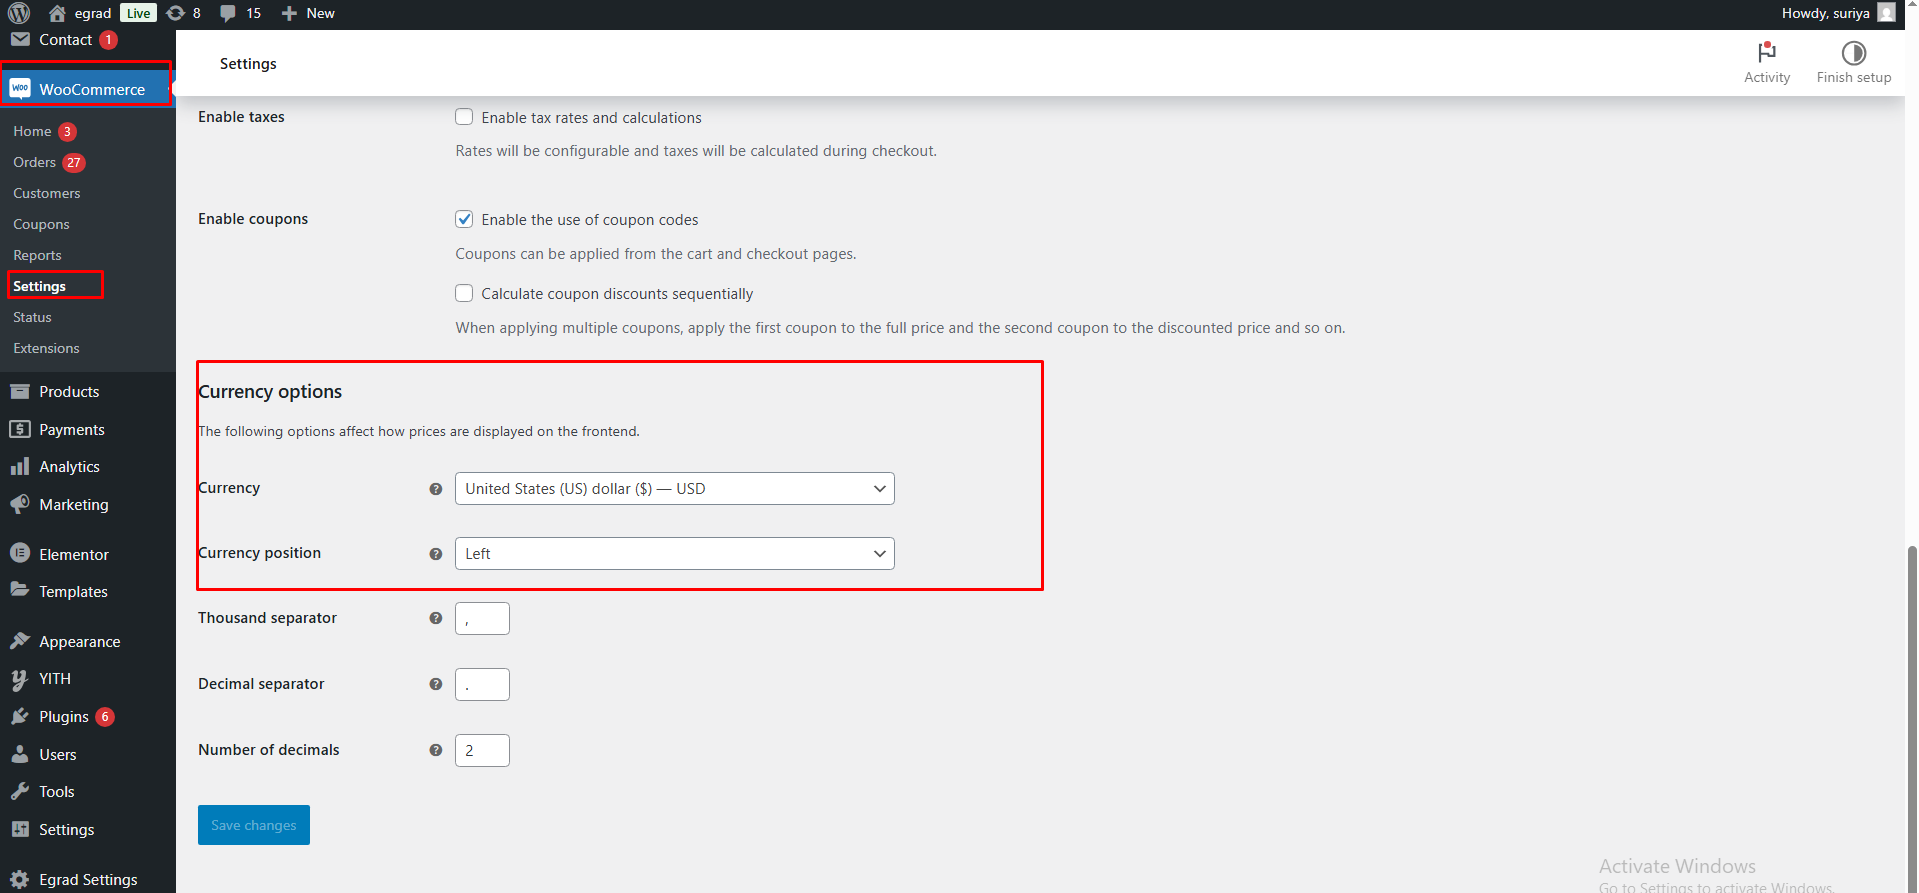Click the Thousand separator input field

click(x=482, y=619)
